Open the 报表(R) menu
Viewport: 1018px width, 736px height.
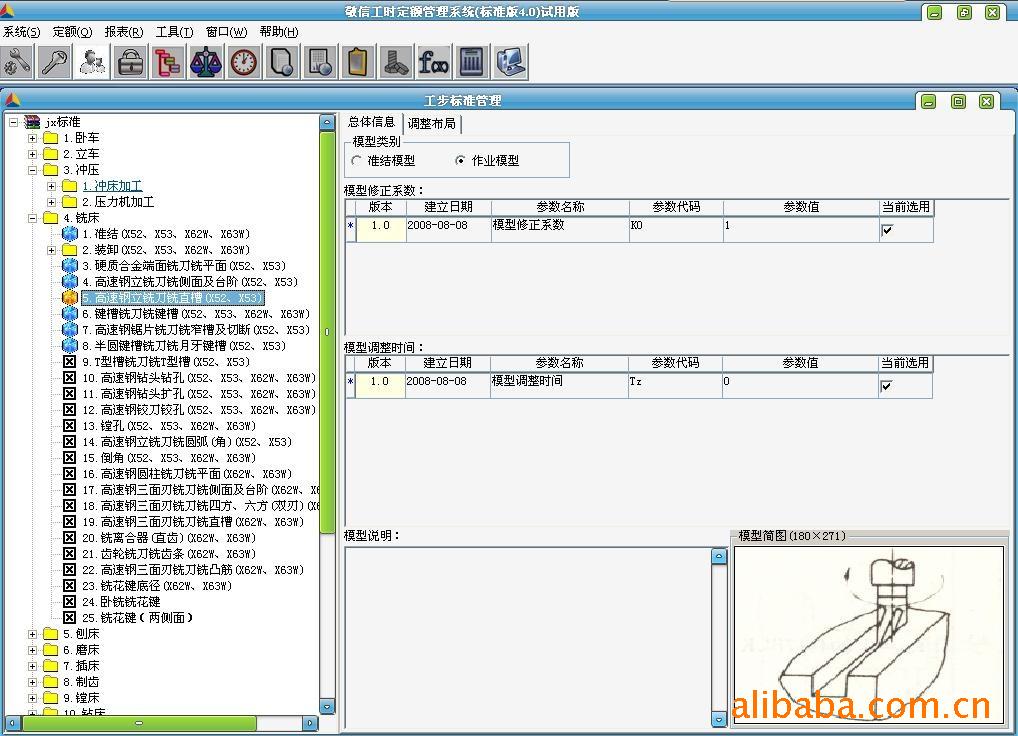(124, 32)
